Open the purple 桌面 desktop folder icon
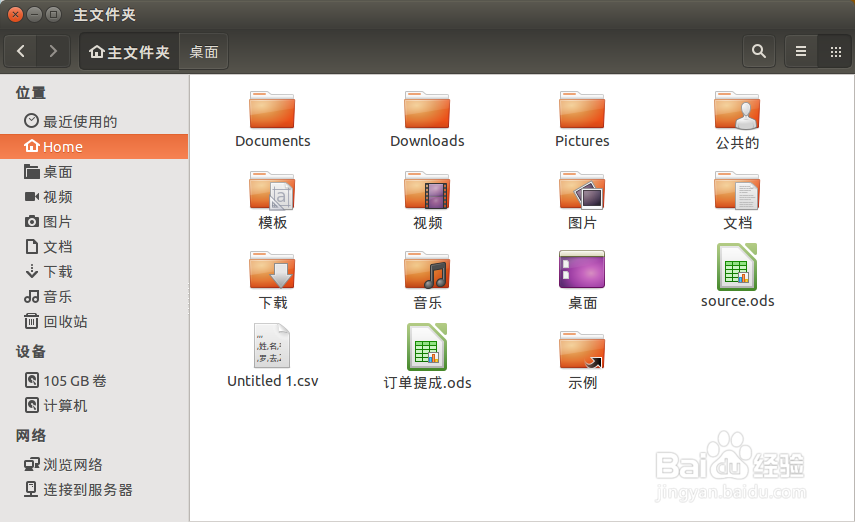The image size is (855, 522). tap(582, 269)
